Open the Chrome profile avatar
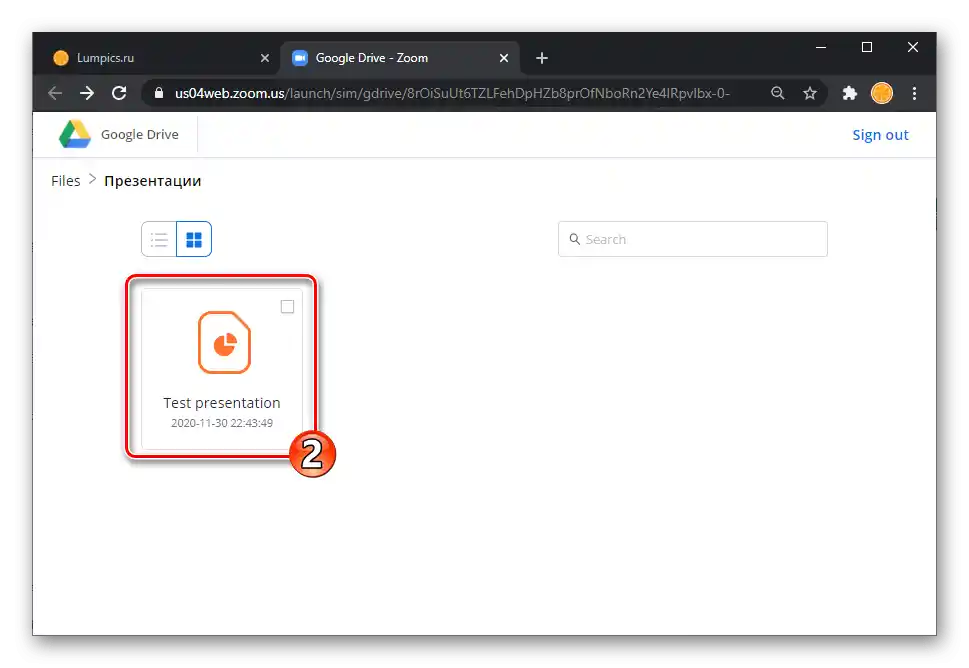The width and height of the screenshot is (969, 668). (882, 93)
